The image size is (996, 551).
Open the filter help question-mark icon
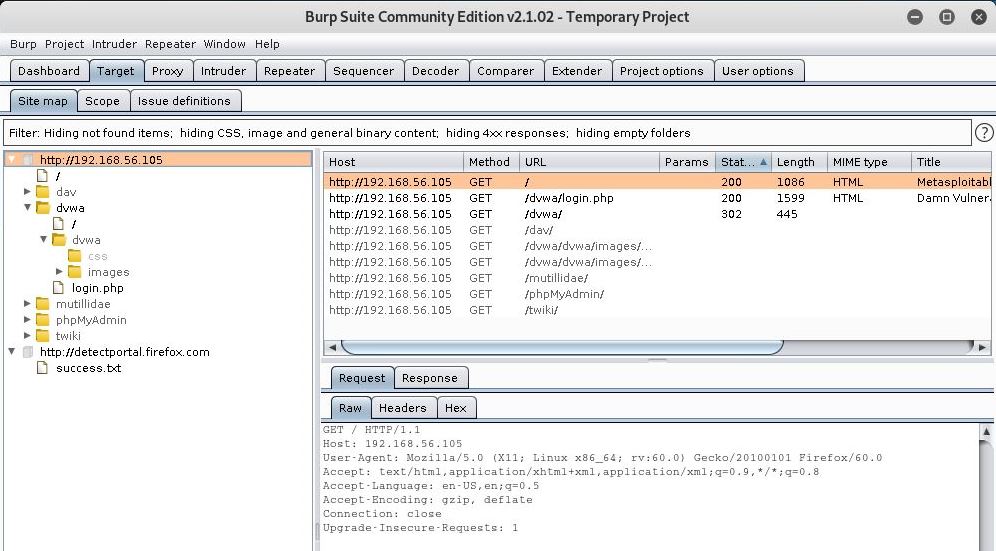coord(984,132)
